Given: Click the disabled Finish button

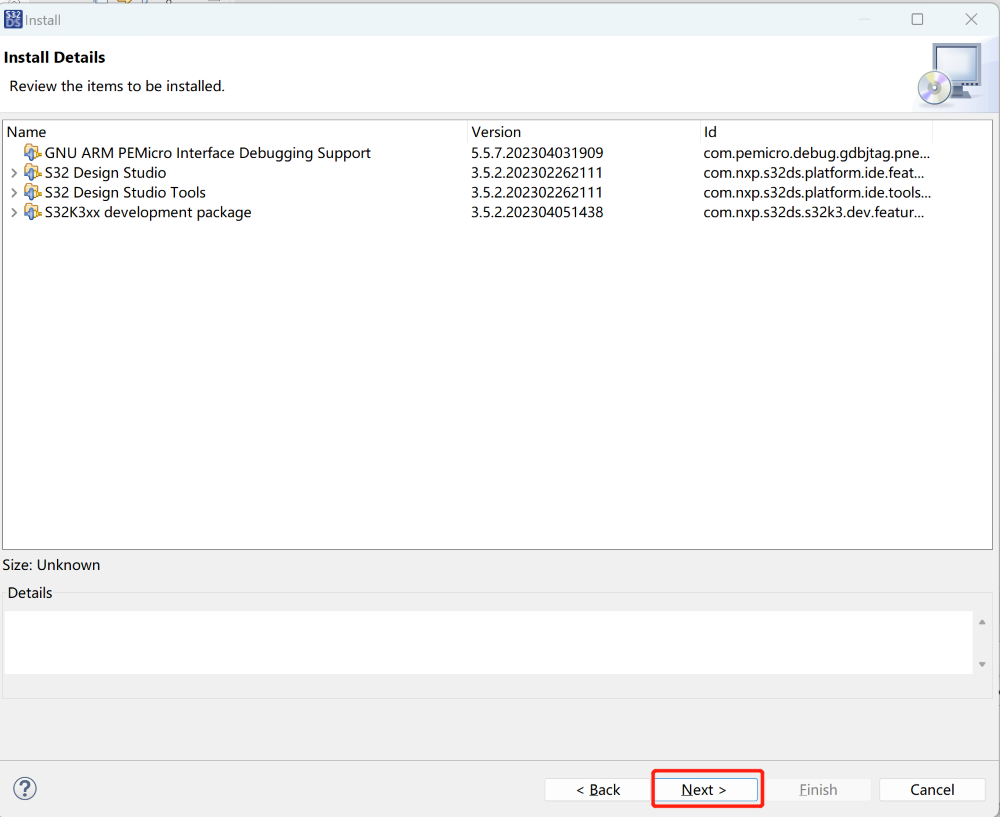Looking at the screenshot, I should (x=818, y=790).
